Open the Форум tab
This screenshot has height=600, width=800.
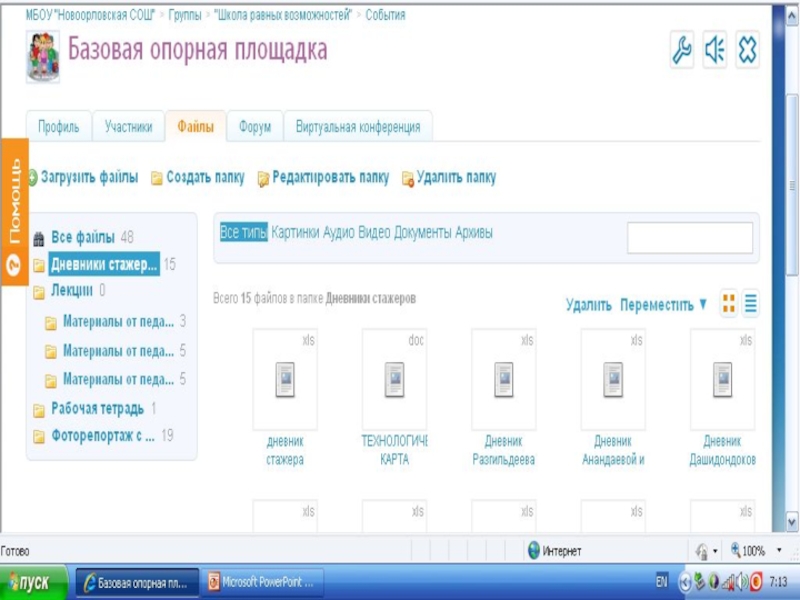[255, 126]
